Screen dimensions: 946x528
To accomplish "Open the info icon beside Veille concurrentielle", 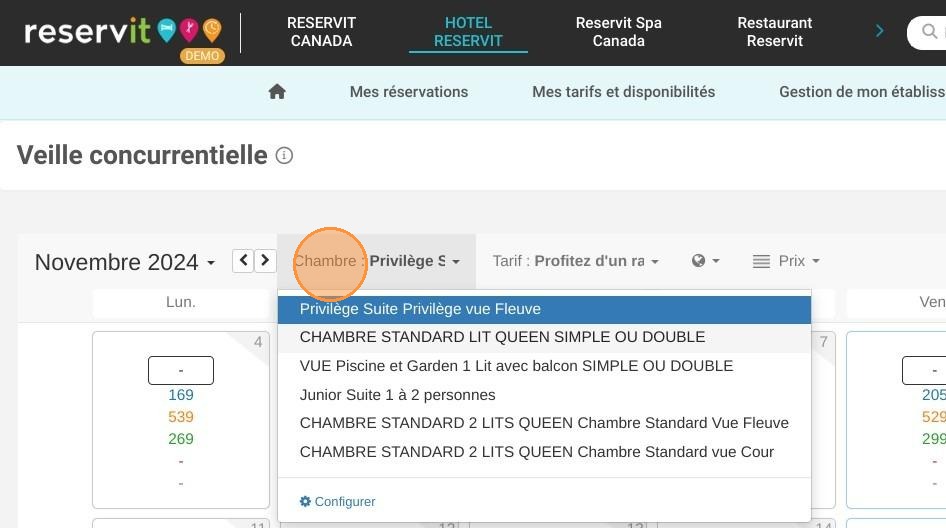I will pos(284,156).
